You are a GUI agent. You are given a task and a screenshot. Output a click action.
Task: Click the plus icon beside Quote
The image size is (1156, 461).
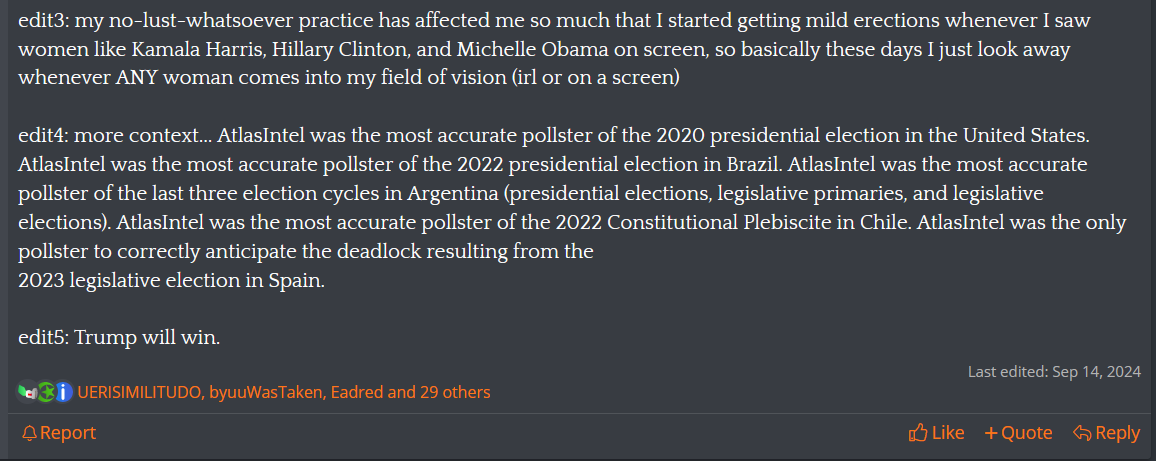[x=991, y=433]
